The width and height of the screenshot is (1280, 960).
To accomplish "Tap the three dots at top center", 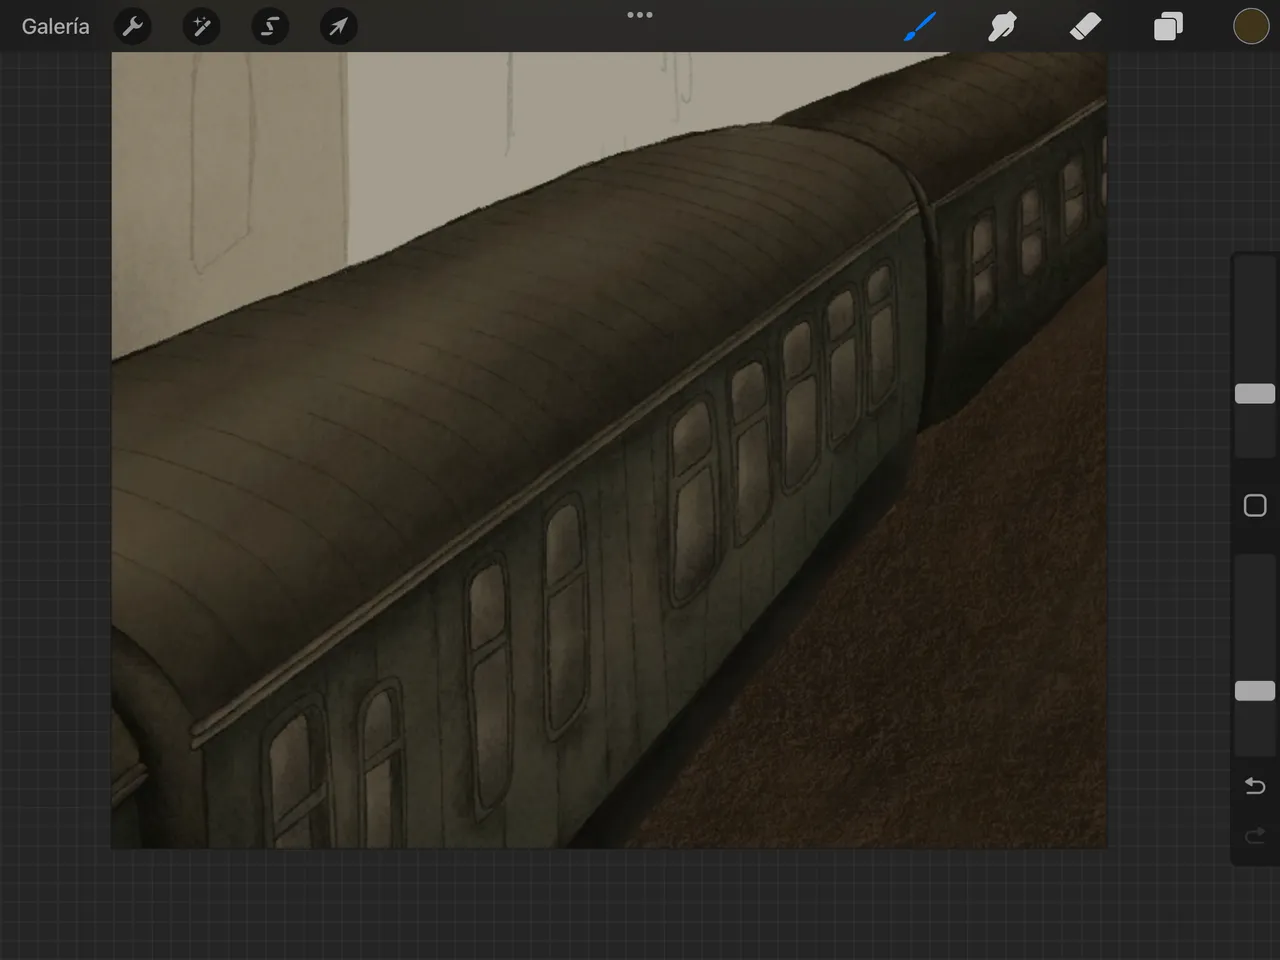I will (640, 15).
